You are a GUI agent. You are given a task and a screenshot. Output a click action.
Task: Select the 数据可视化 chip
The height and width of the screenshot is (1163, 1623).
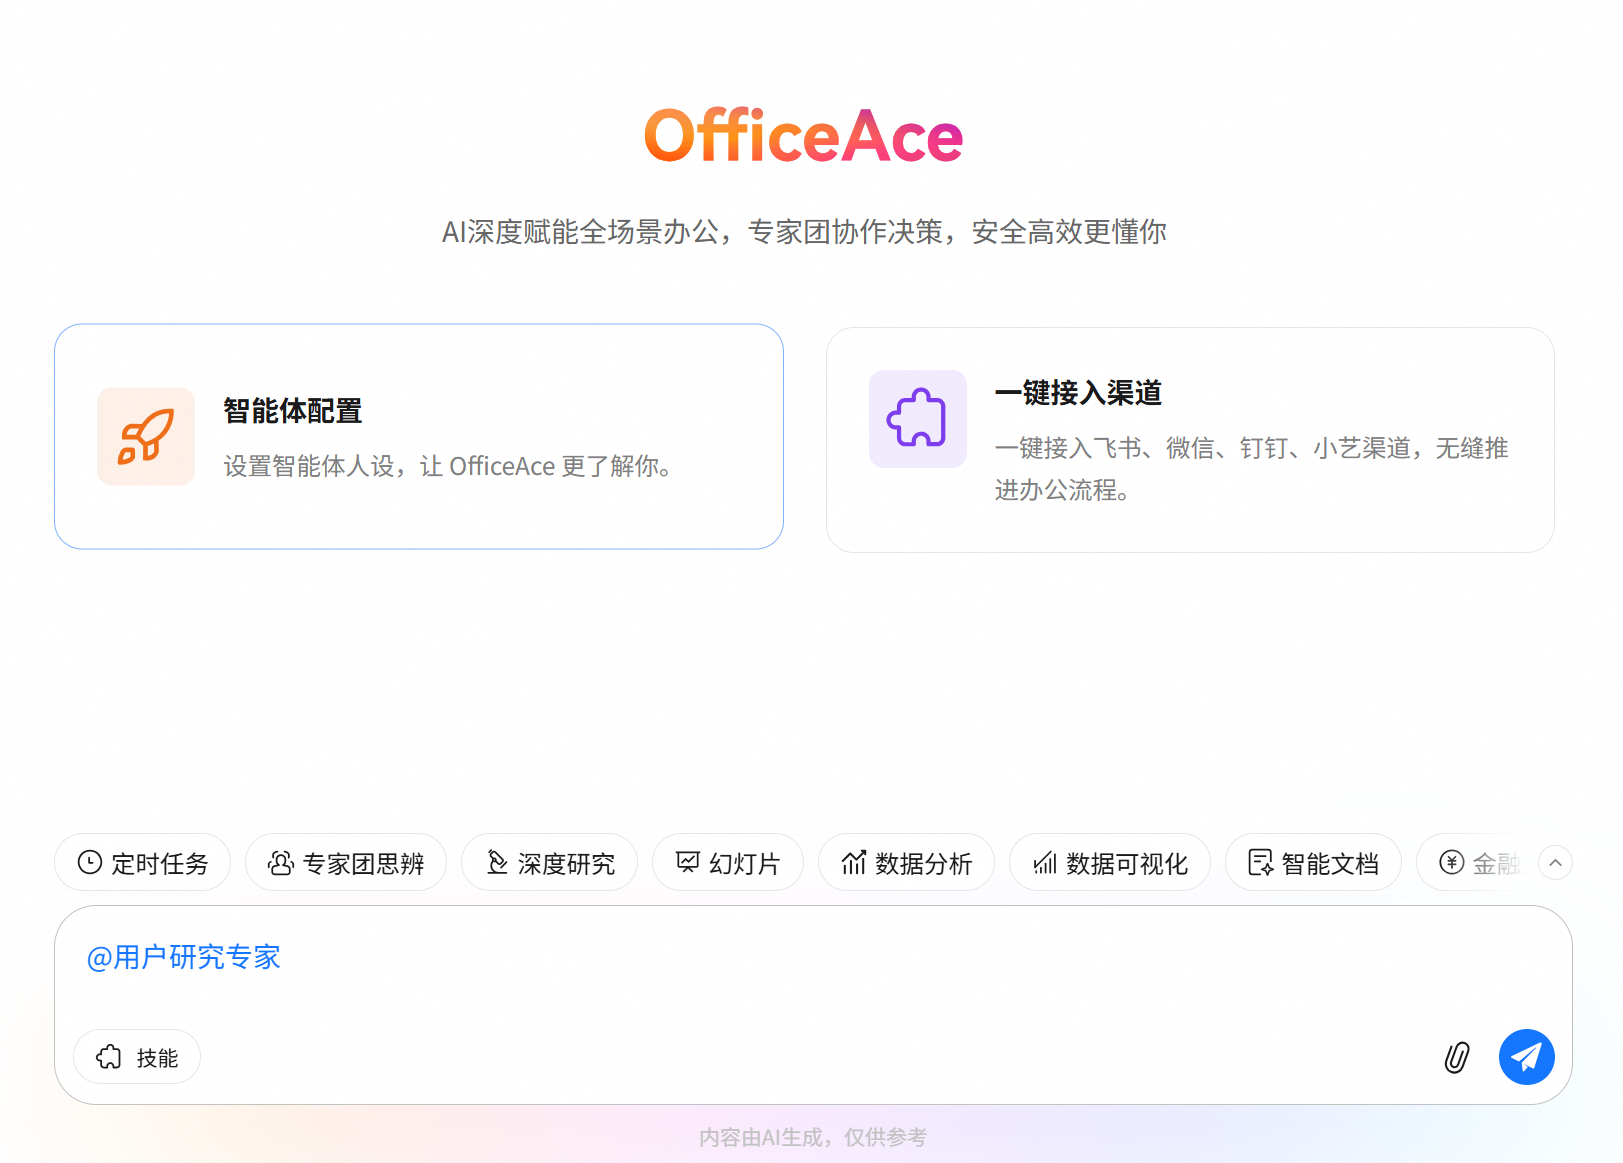coord(1110,862)
